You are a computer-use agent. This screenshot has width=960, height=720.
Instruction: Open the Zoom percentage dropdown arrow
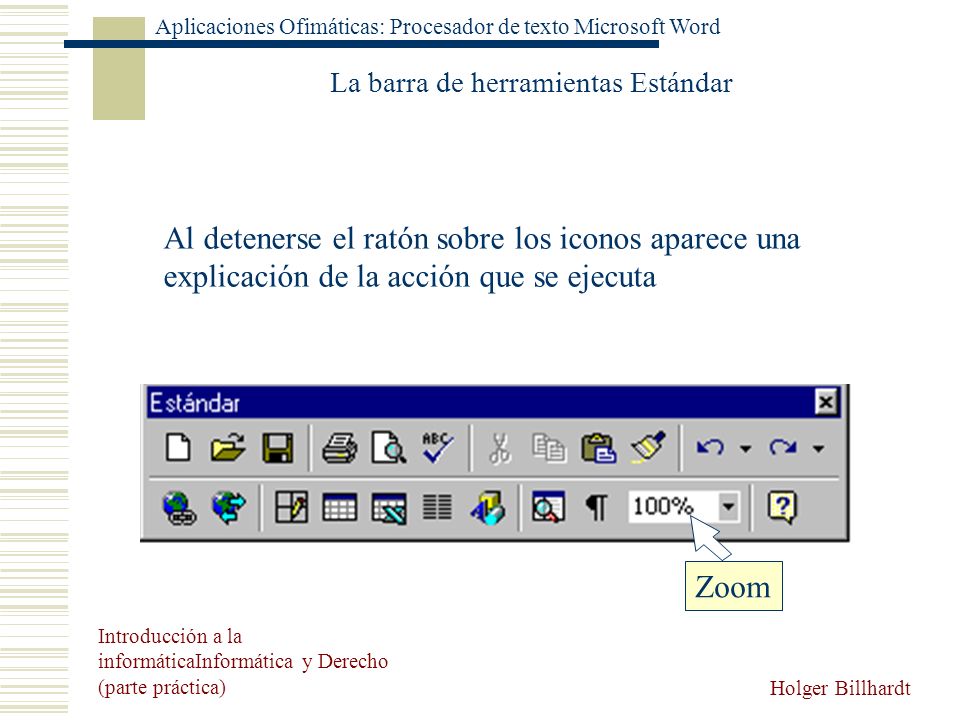[x=728, y=507]
